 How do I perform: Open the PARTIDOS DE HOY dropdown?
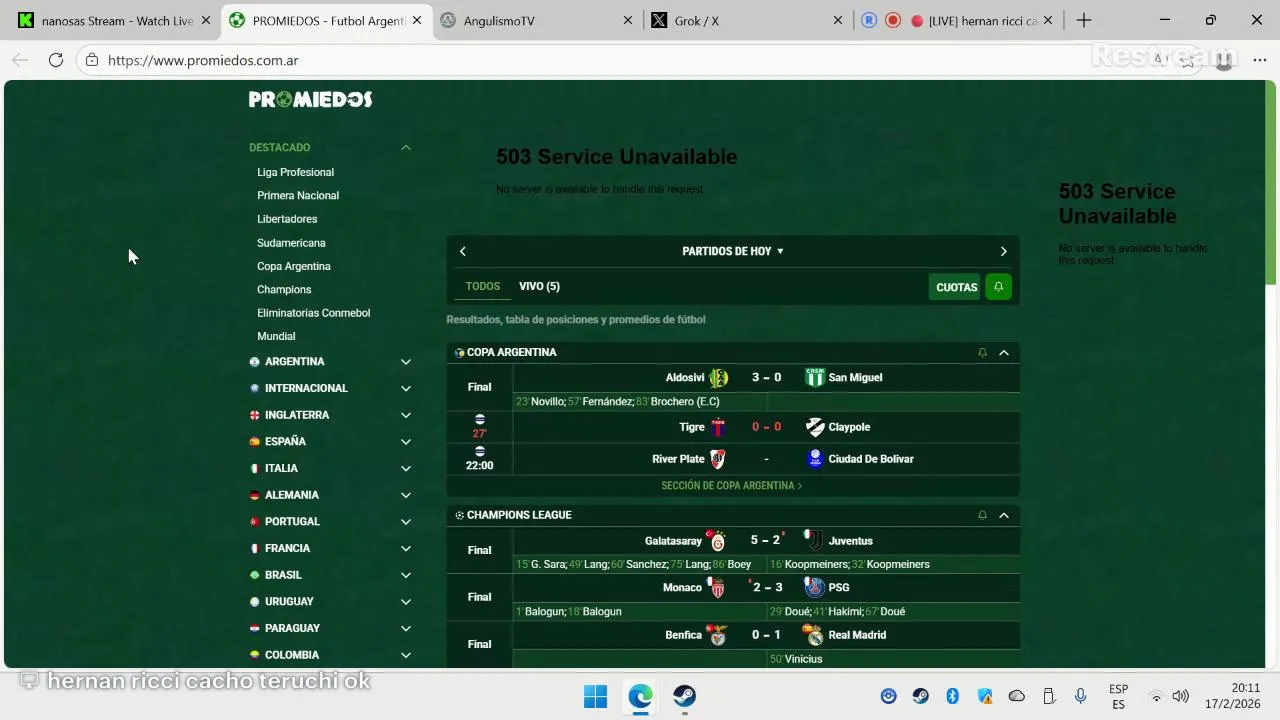coord(733,251)
